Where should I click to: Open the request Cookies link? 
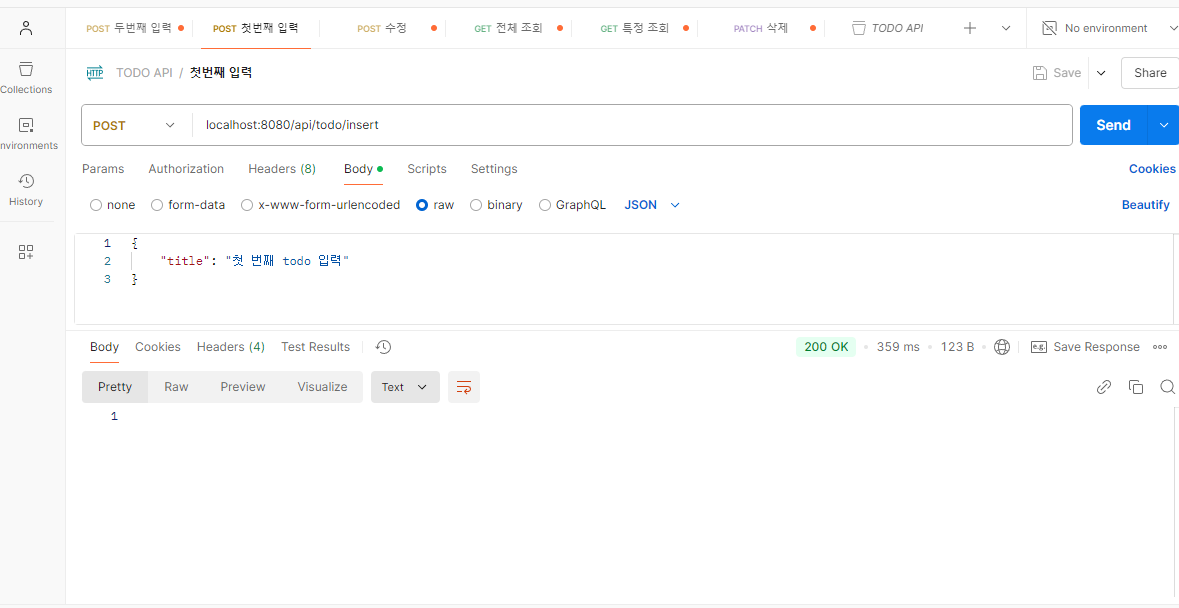coord(1152,169)
